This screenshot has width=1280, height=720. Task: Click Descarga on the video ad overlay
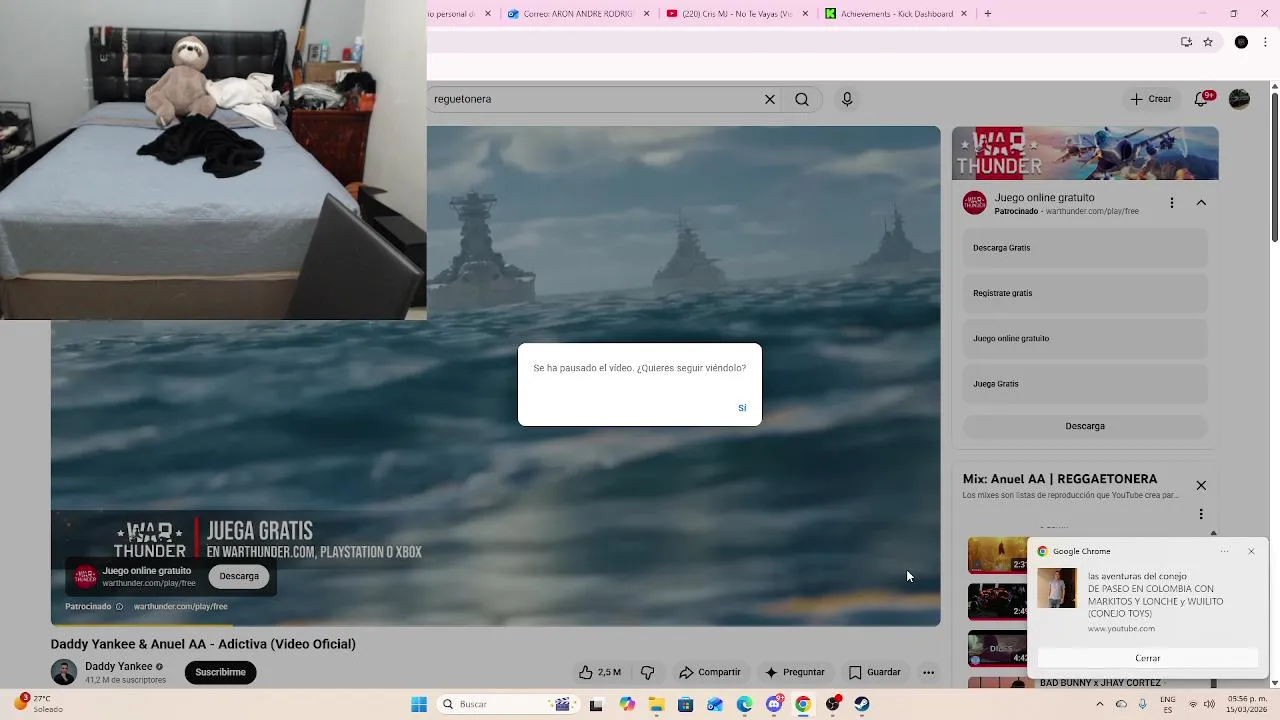[239, 576]
